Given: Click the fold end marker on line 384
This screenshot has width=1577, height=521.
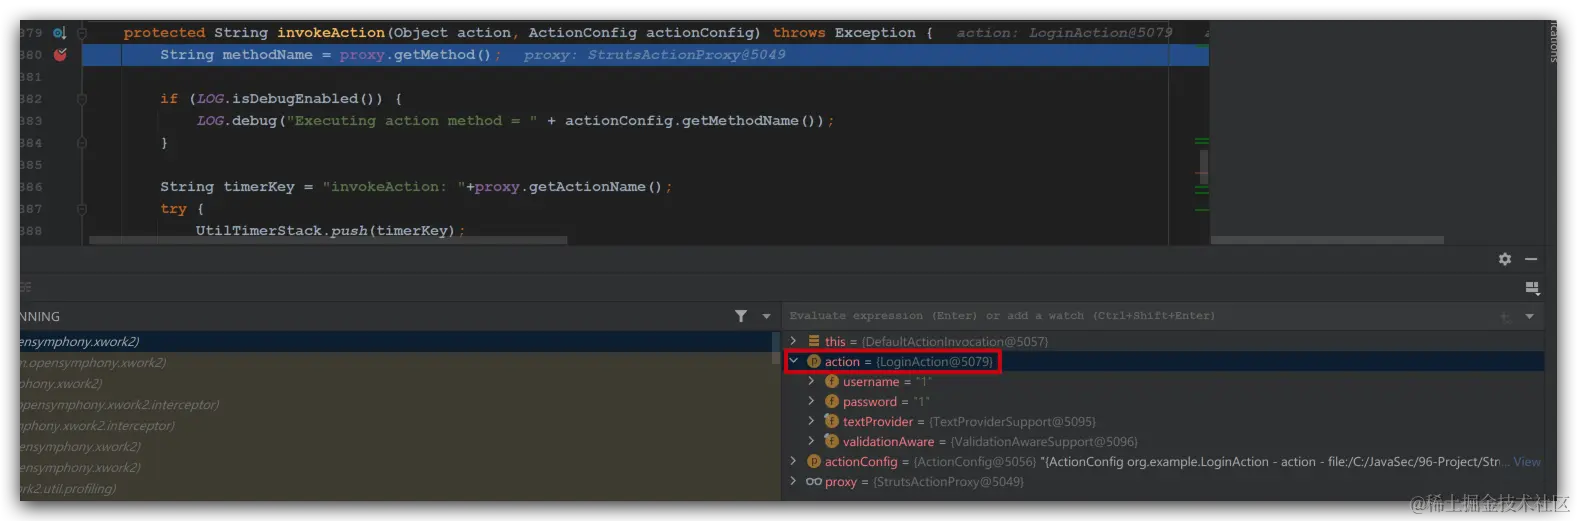Looking at the screenshot, I should 82,143.
